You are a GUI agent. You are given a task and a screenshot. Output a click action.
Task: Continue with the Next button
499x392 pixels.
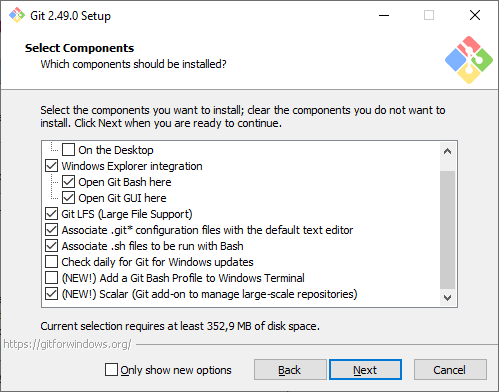(365, 370)
